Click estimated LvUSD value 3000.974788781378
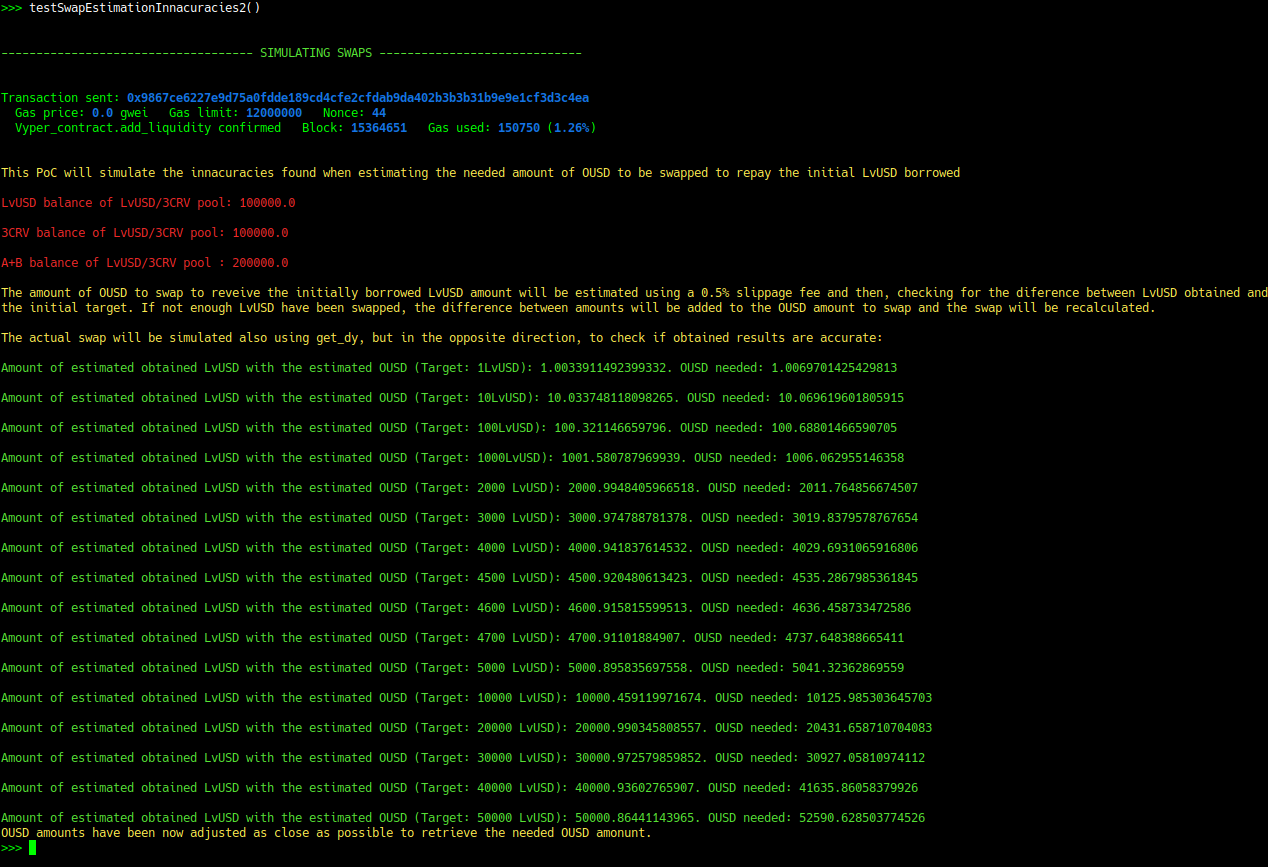The width and height of the screenshot is (1268, 867). (628, 518)
